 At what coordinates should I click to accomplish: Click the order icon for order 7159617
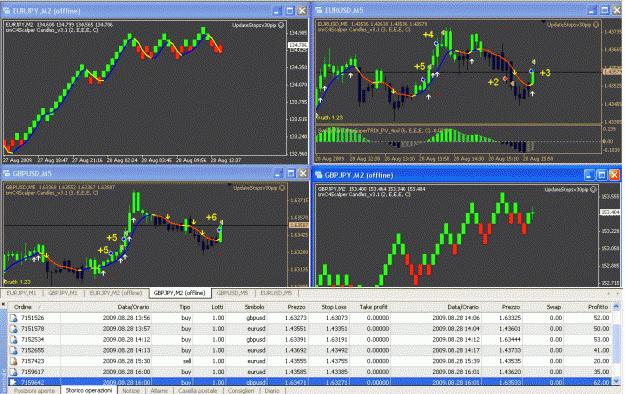(14, 372)
